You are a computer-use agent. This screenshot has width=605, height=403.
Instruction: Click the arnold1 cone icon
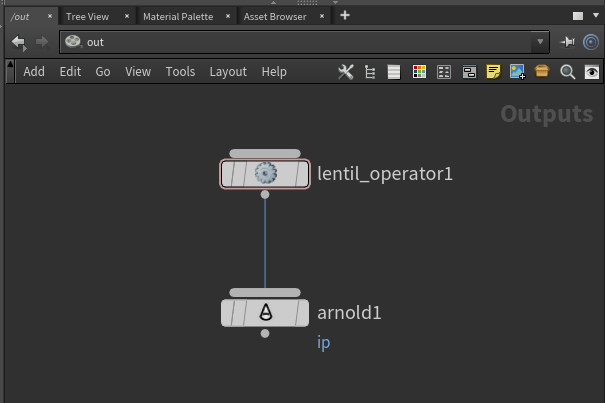265,312
